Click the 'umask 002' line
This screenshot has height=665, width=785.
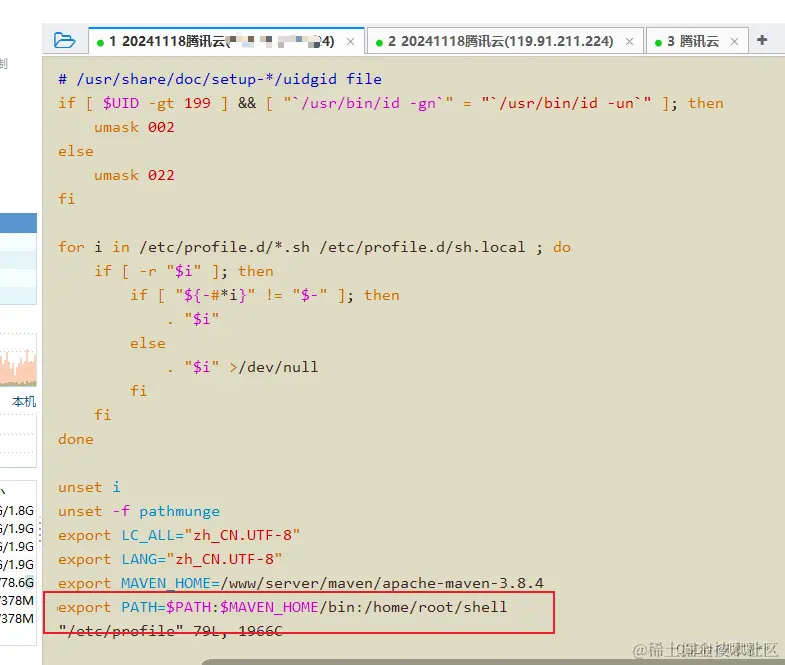click(x=134, y=127)
